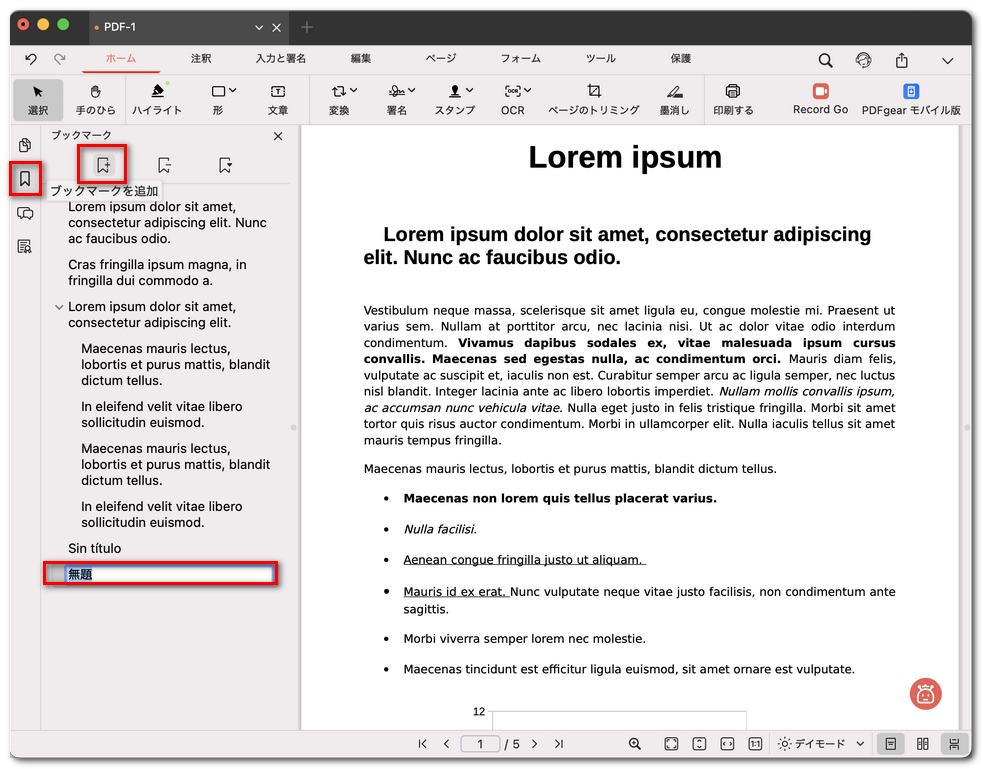Click the 1:1 actual size zoom icon

tap(755, 743)
